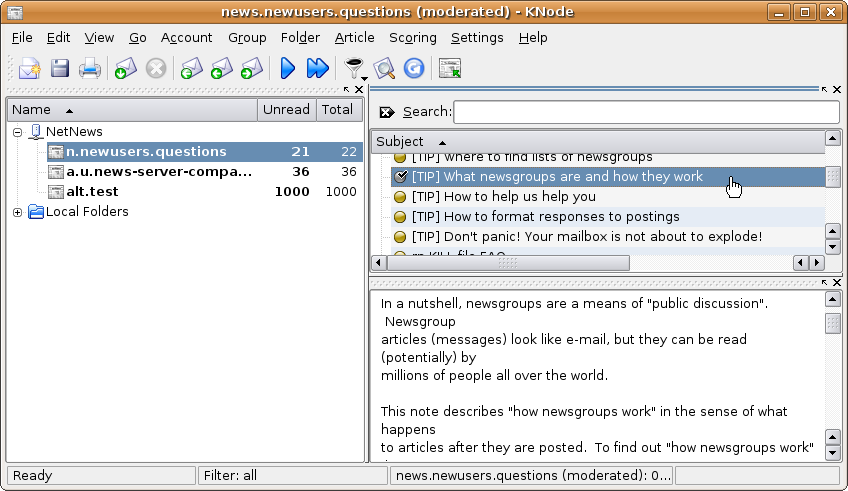Click the blue double-arrow Next Unread Thread icon
The height and width of the screenshot is (491, 848).
(x=317, y=69)
